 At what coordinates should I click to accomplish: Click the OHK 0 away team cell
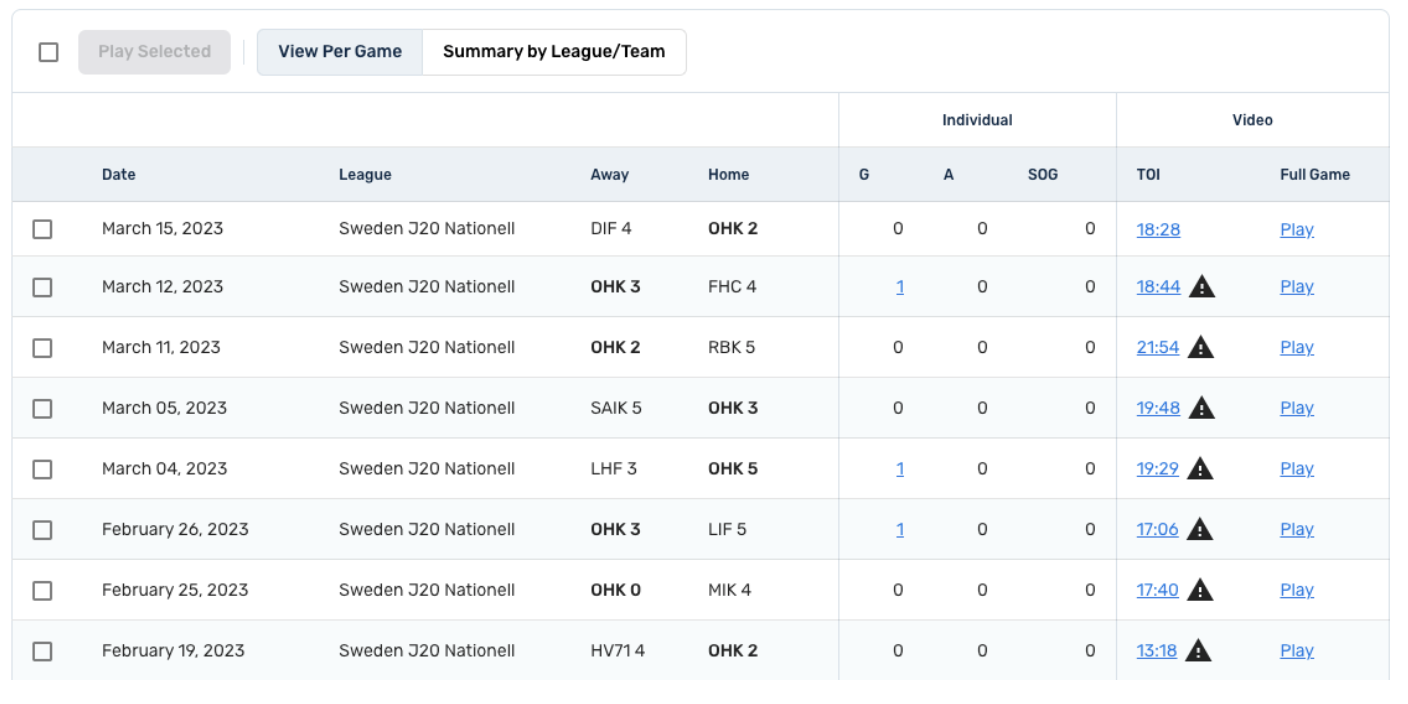point(616,590)
